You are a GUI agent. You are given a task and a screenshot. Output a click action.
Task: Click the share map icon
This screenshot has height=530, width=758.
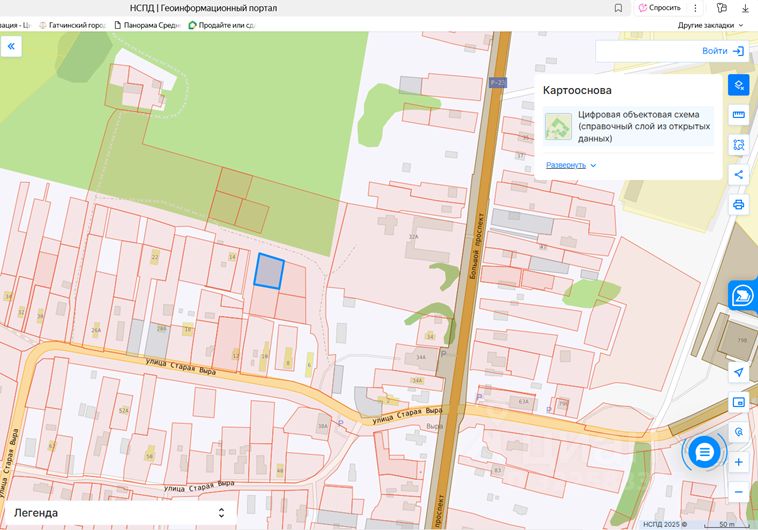pyautogui.click(x=738, y=175)
